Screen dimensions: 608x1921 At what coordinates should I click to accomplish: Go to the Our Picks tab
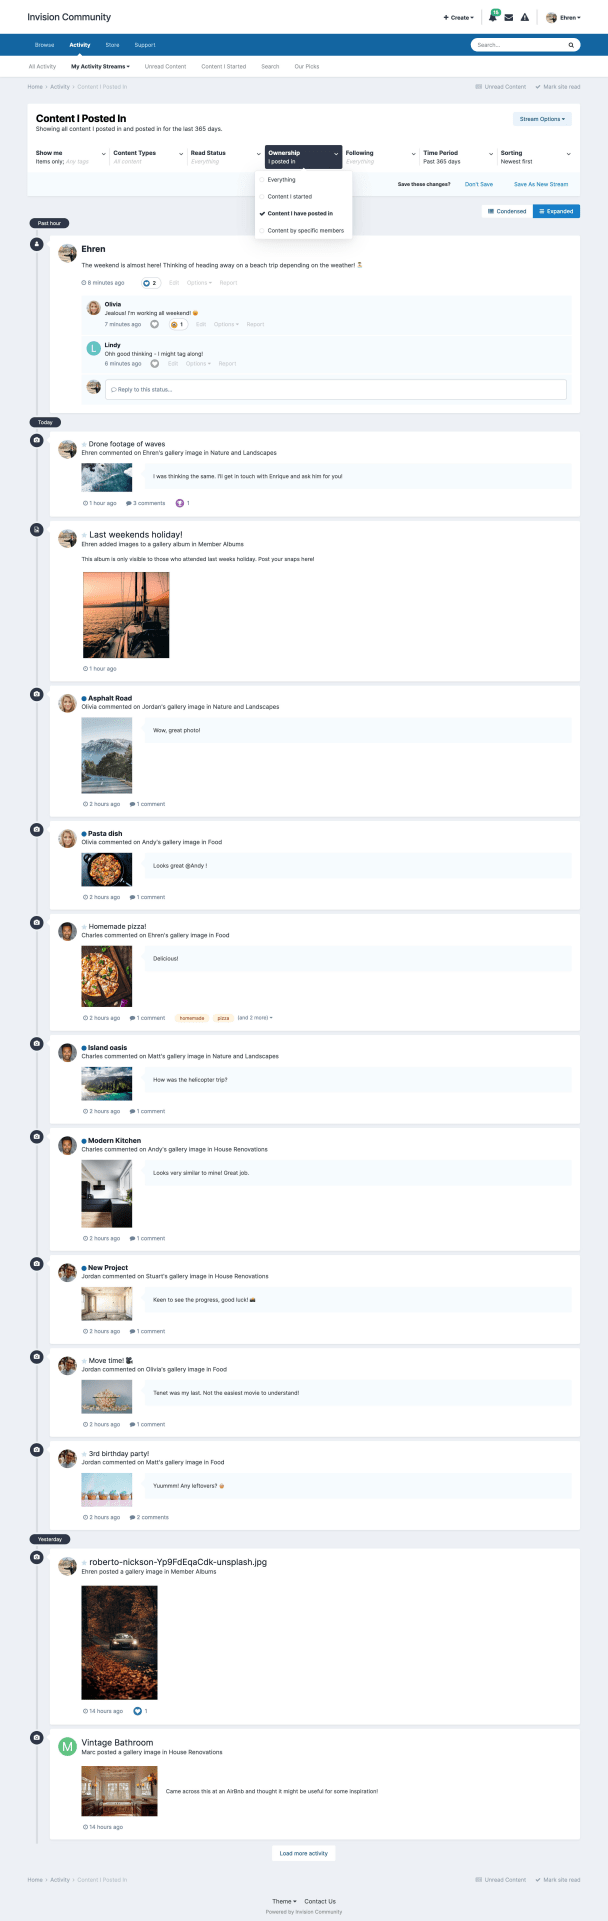point(307,67)
